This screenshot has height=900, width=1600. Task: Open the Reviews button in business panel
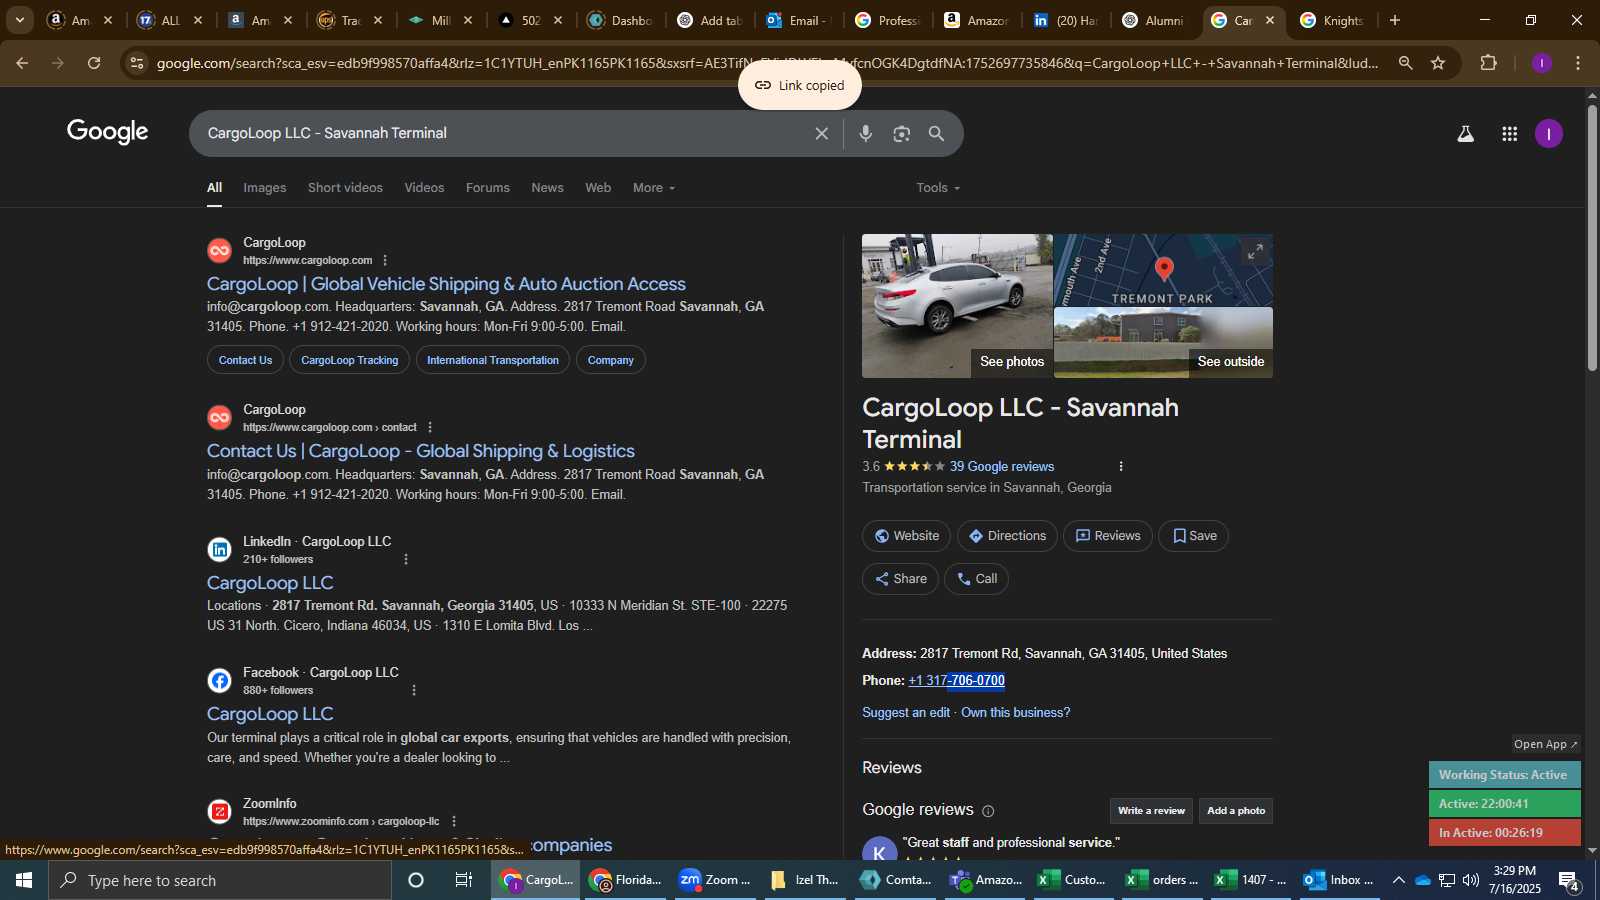(1108, 536)
